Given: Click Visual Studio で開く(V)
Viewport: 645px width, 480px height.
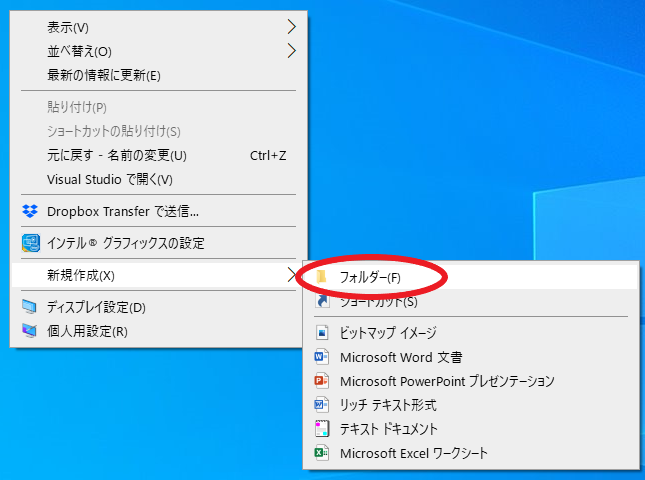Looking at the screenshot, I should 110,179.
